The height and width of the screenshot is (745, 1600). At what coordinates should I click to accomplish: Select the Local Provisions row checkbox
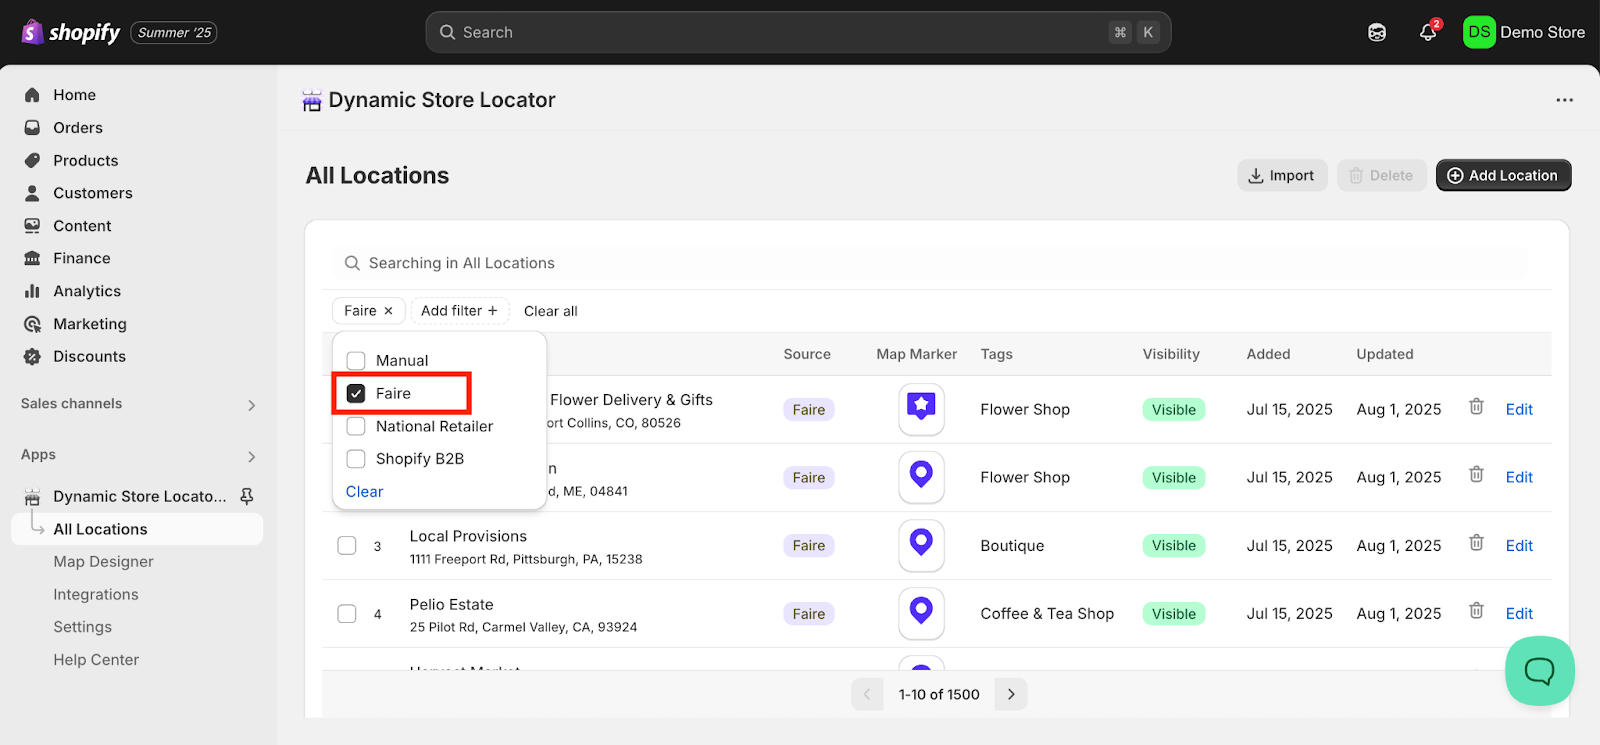tap(347, 546)
